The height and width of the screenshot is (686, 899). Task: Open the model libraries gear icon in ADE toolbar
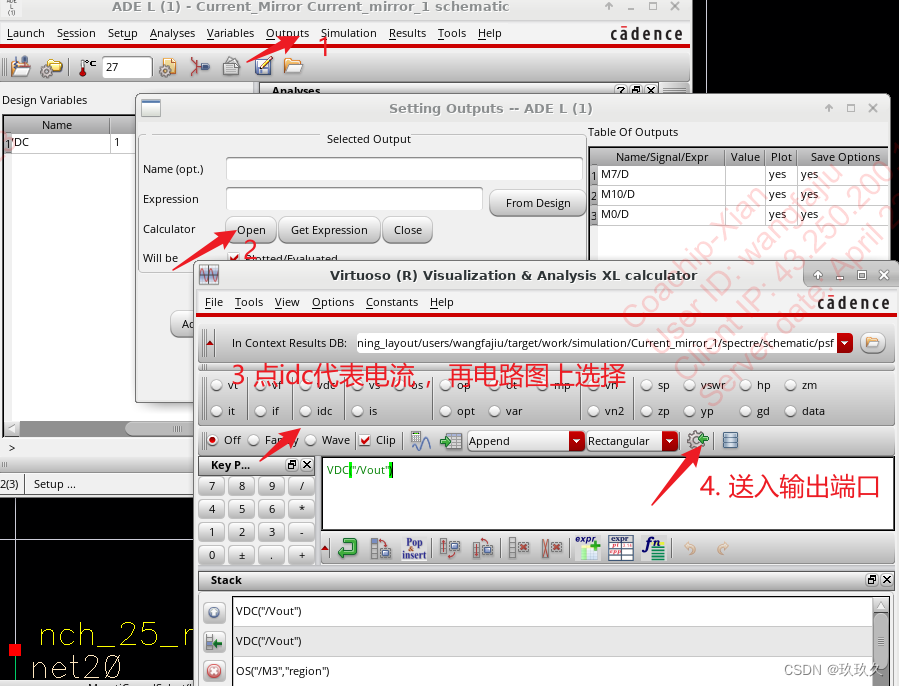[167, 68]
